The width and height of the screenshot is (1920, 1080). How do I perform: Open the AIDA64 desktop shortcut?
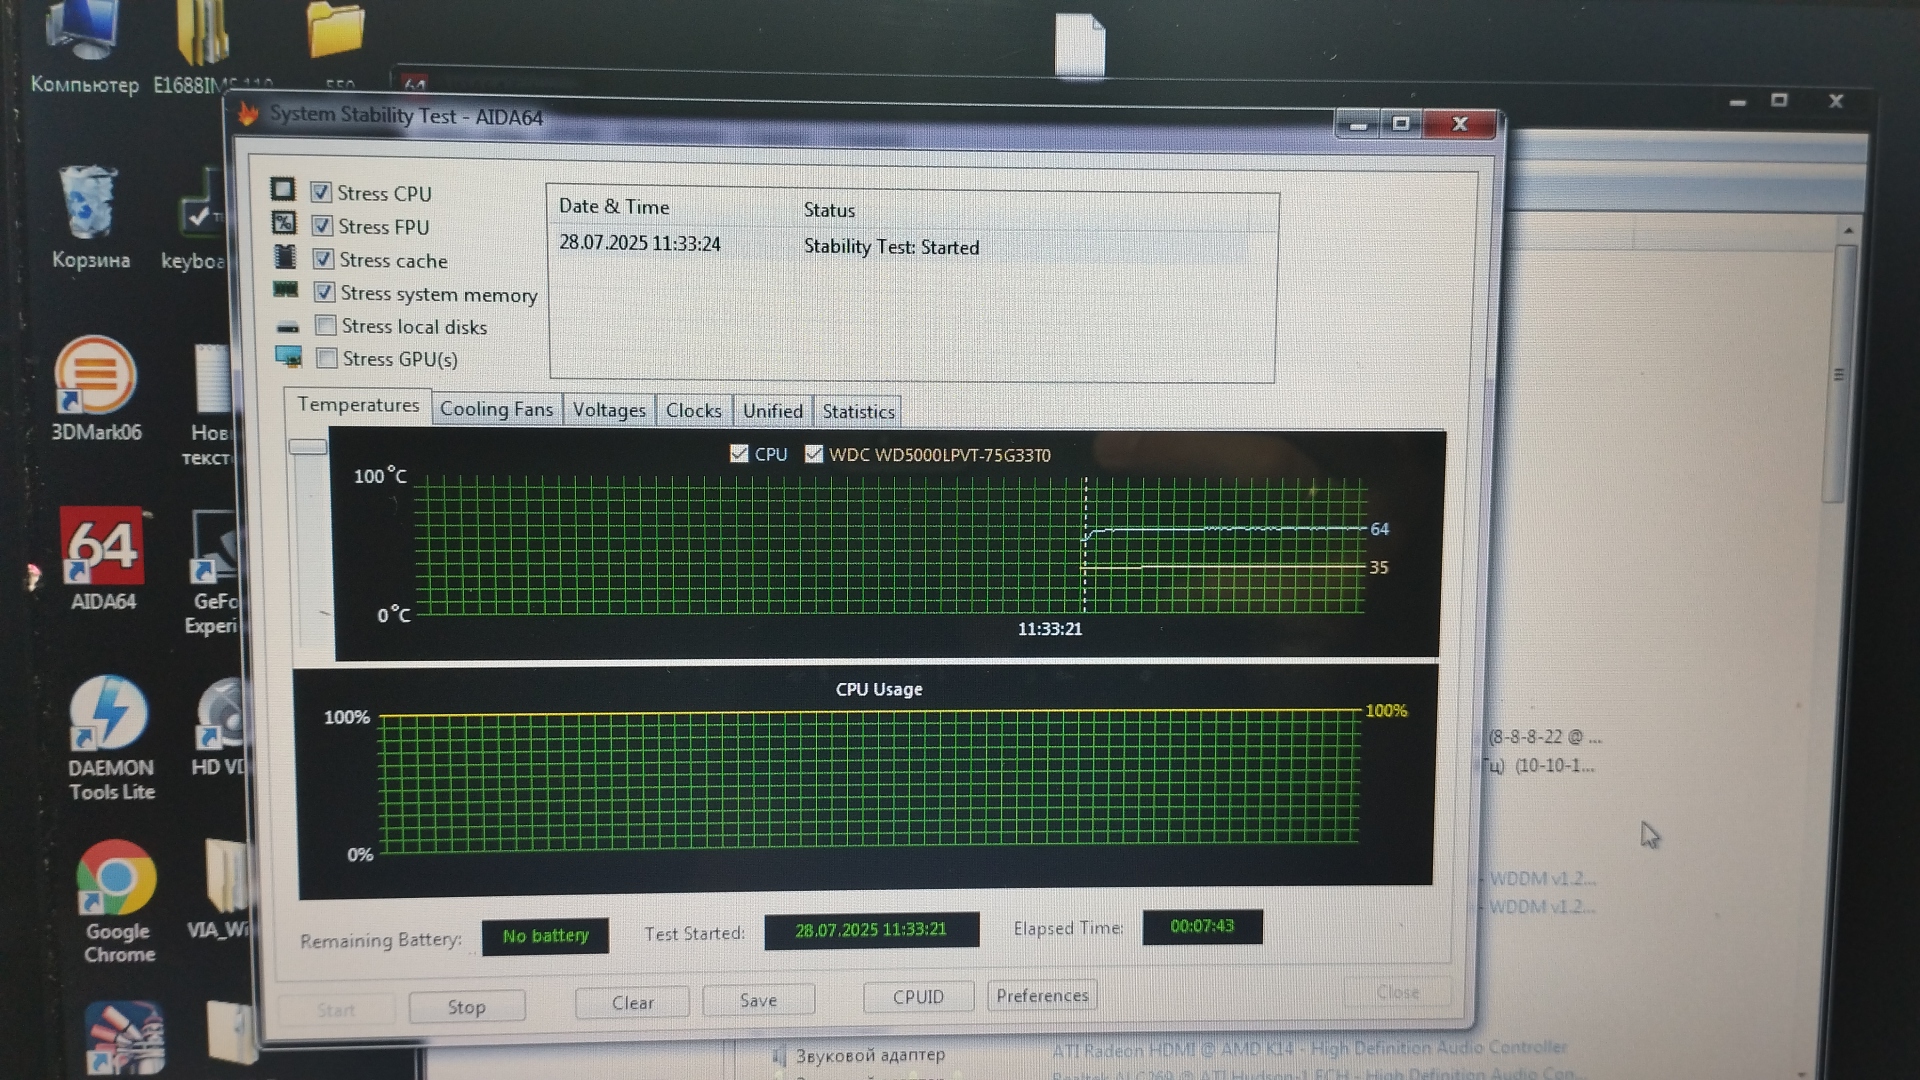click(x=101, y=547)
